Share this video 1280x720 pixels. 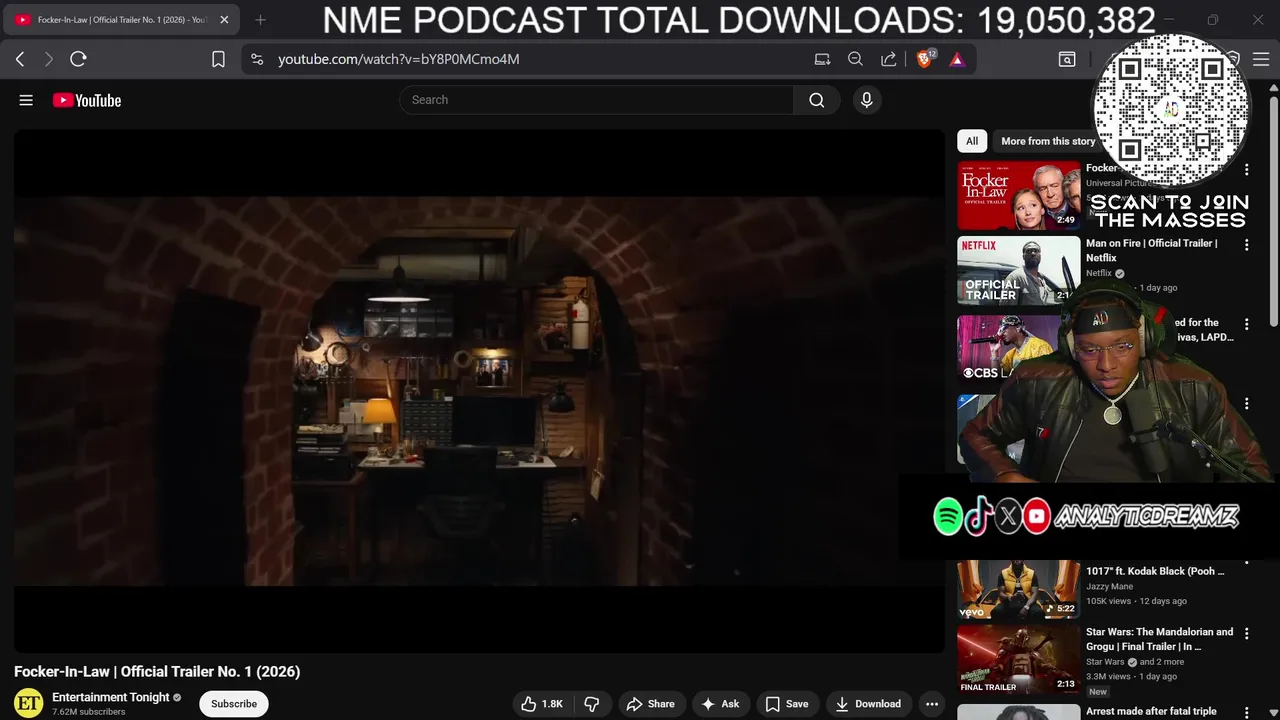(x=650, y=704)
